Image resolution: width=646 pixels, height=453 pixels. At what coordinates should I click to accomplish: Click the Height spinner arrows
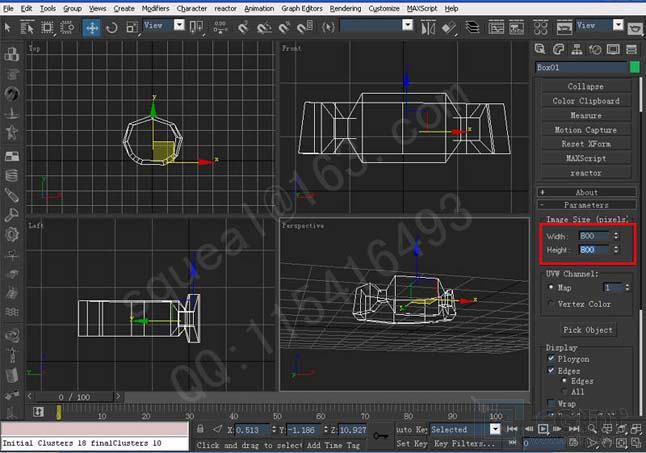click(616, 250)
